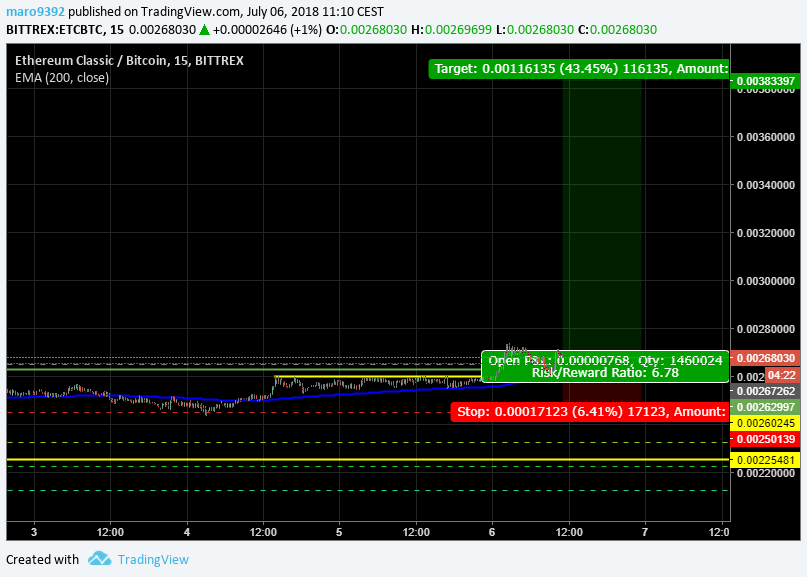The height and width of the screenshot is (577, 807).
Task: Click the 0.00320000 axis value
Action: 766,233
